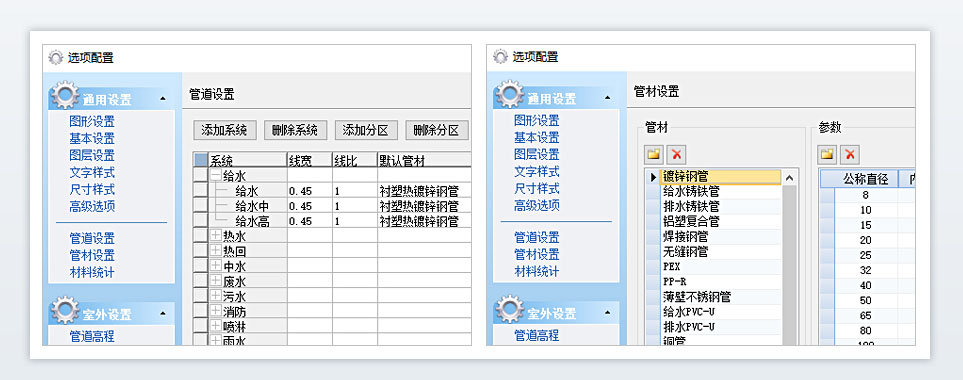Click 衬塑热镀锌钢管 cell in 给水中 row
The image size is (963, 380).
424,205
